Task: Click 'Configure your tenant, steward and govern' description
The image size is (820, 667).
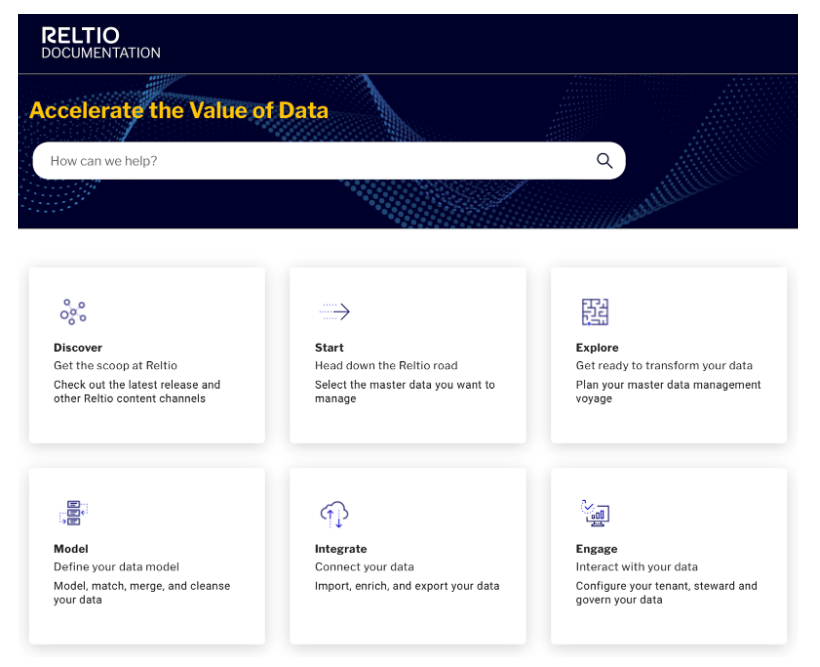Action: (x=666, y=593)
